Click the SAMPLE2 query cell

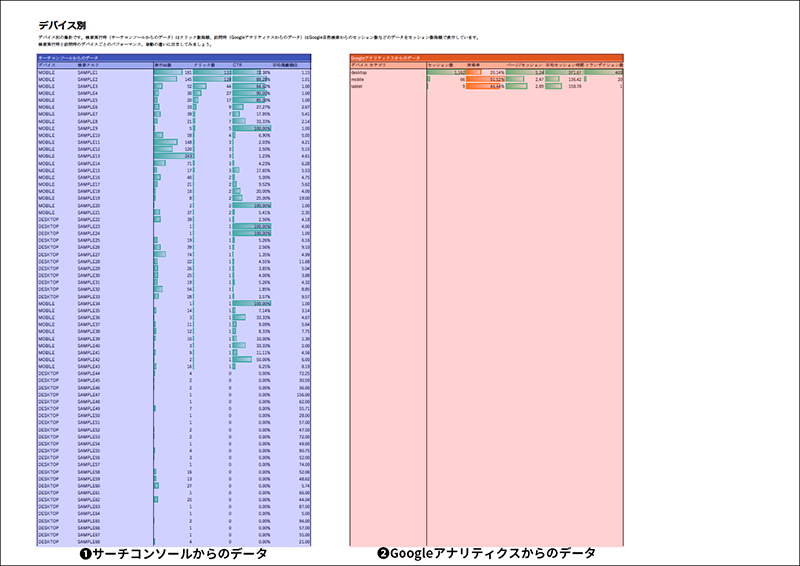coord(87,80)
